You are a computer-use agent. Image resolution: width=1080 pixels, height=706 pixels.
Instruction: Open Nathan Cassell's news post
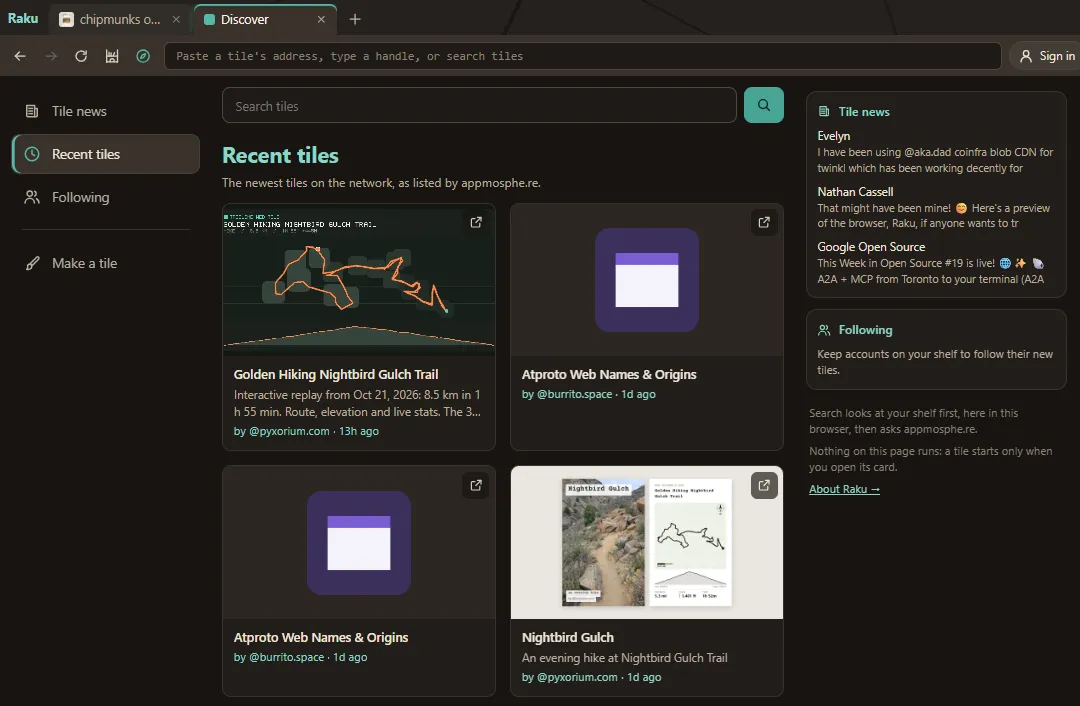pyautogui.click(x=935, y=207)
